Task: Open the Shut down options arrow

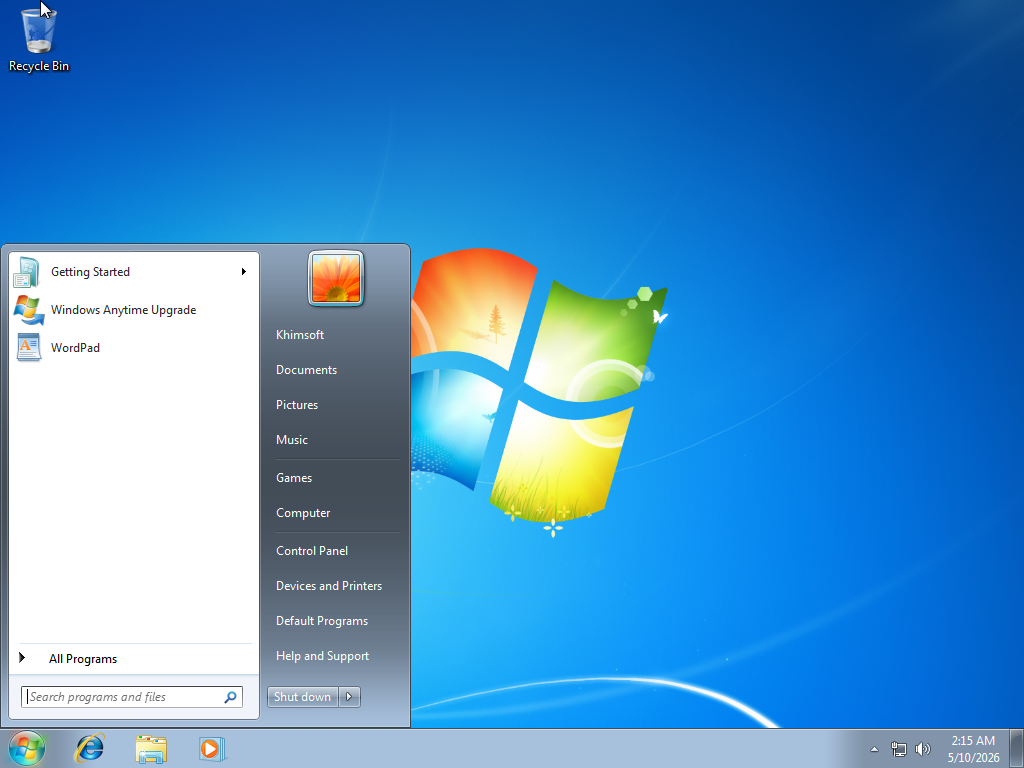Action: tap(349, 697)
